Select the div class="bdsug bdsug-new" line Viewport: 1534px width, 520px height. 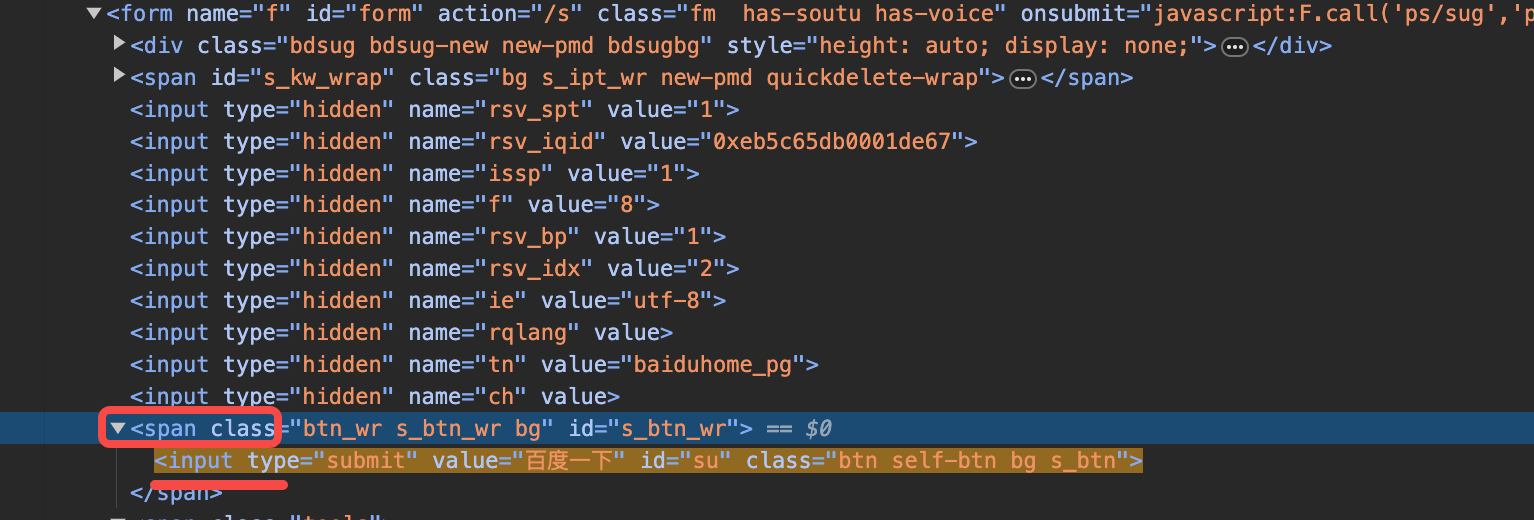(x=731, y=46)
